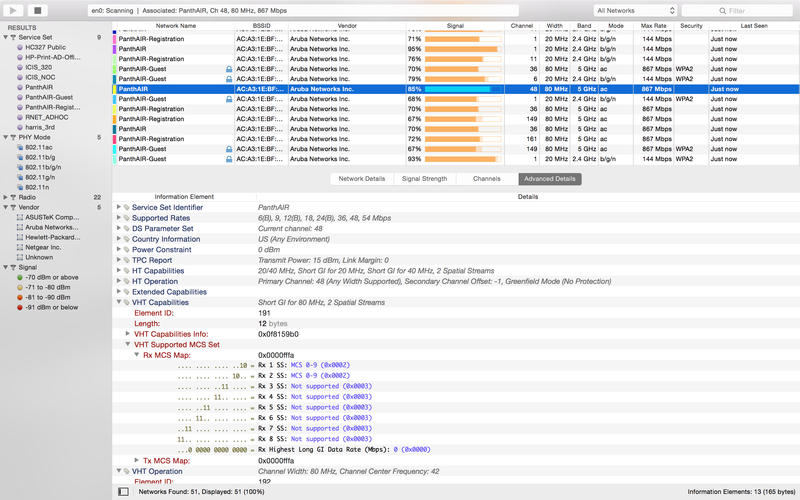The width and height of the screenshot is (800, 500).
Task: Filter by red -91 dBm or below signal
Action: (x=51, y=306)
